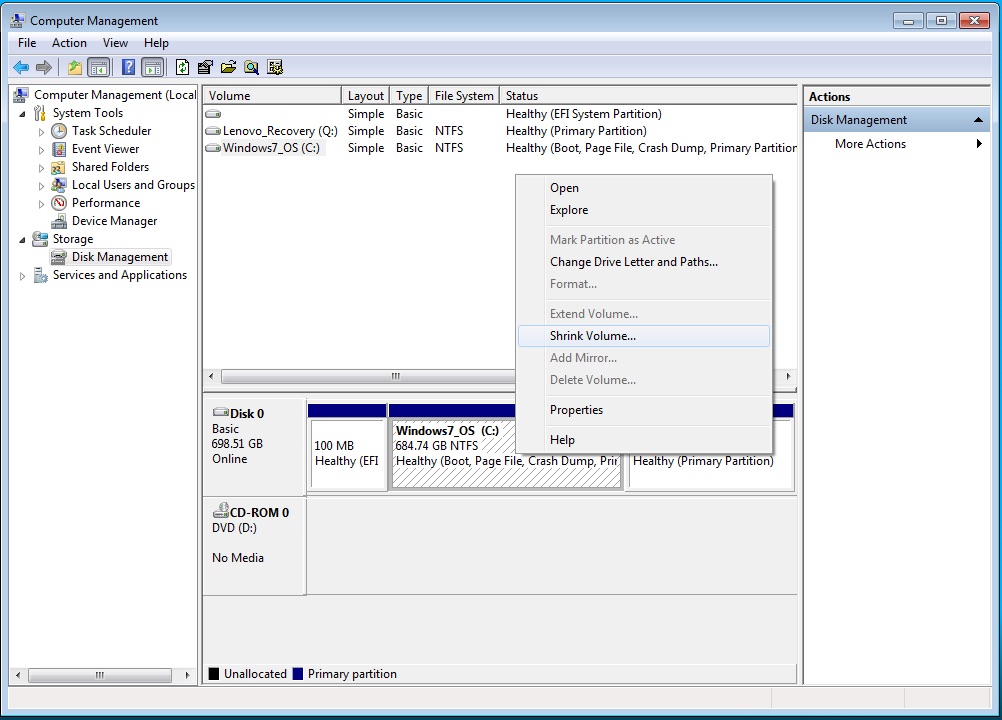1002x720 pixels.
Task: Sort by the Type column header
Action: (x=409, y=96)
